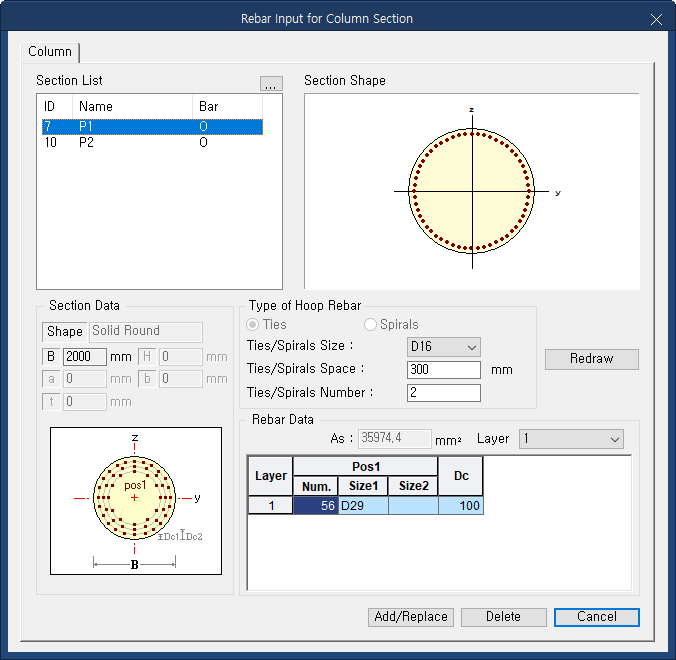
Task: Click the Cancel button
Action: point(596,617)
